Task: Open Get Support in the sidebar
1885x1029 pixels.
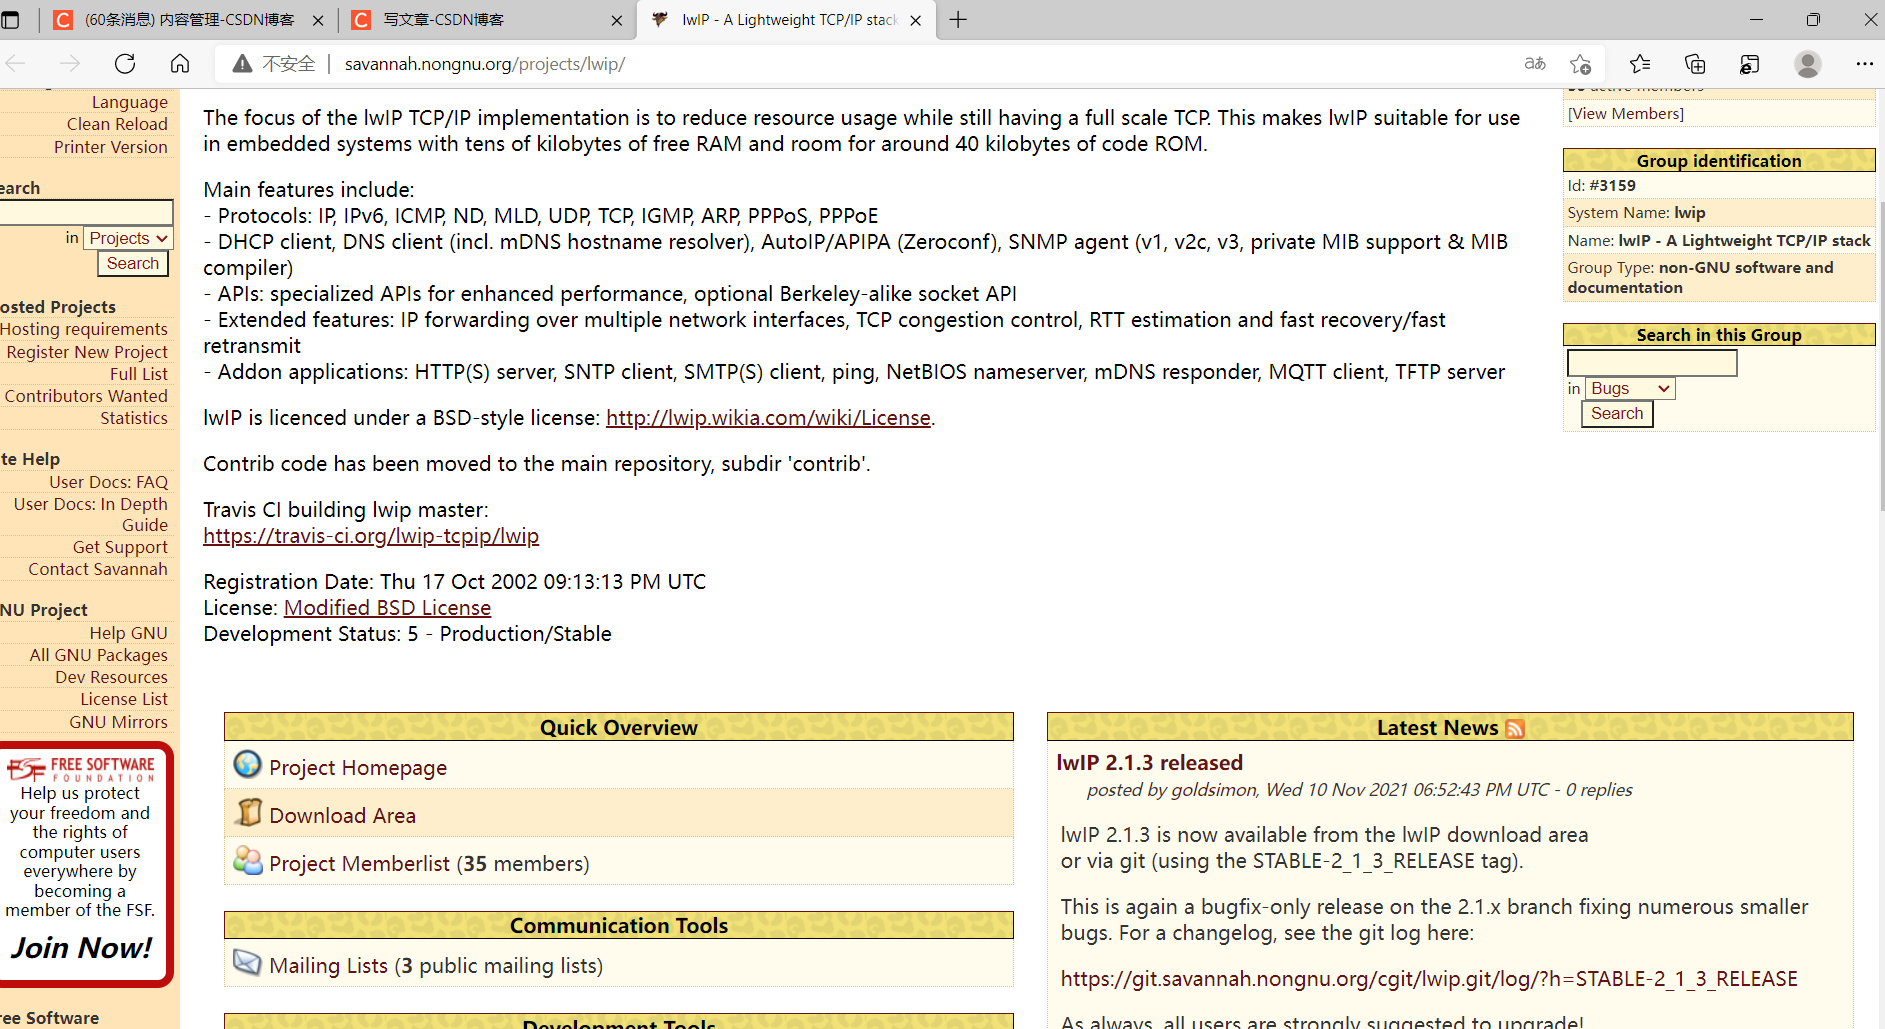Action: coord(120,547)
